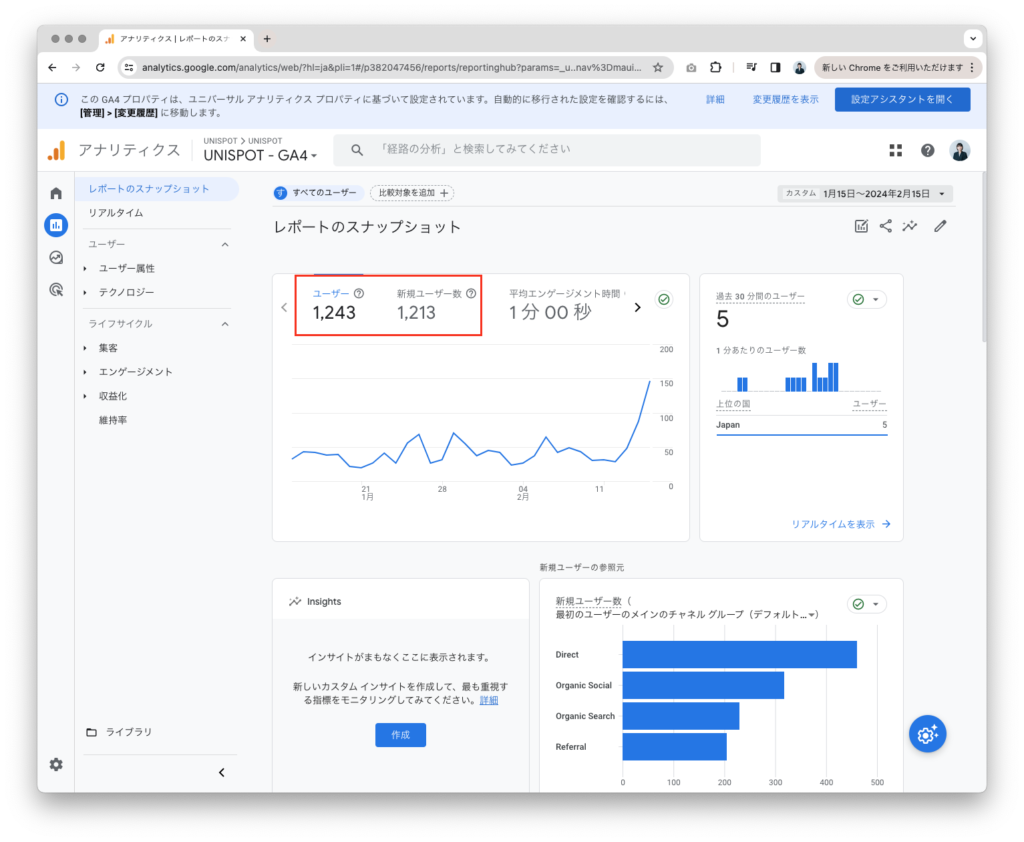The width and height of the screenshot is (1024, 842).
Task: Open the Analytics Home icon in sidebar
Action: [56, 193]
